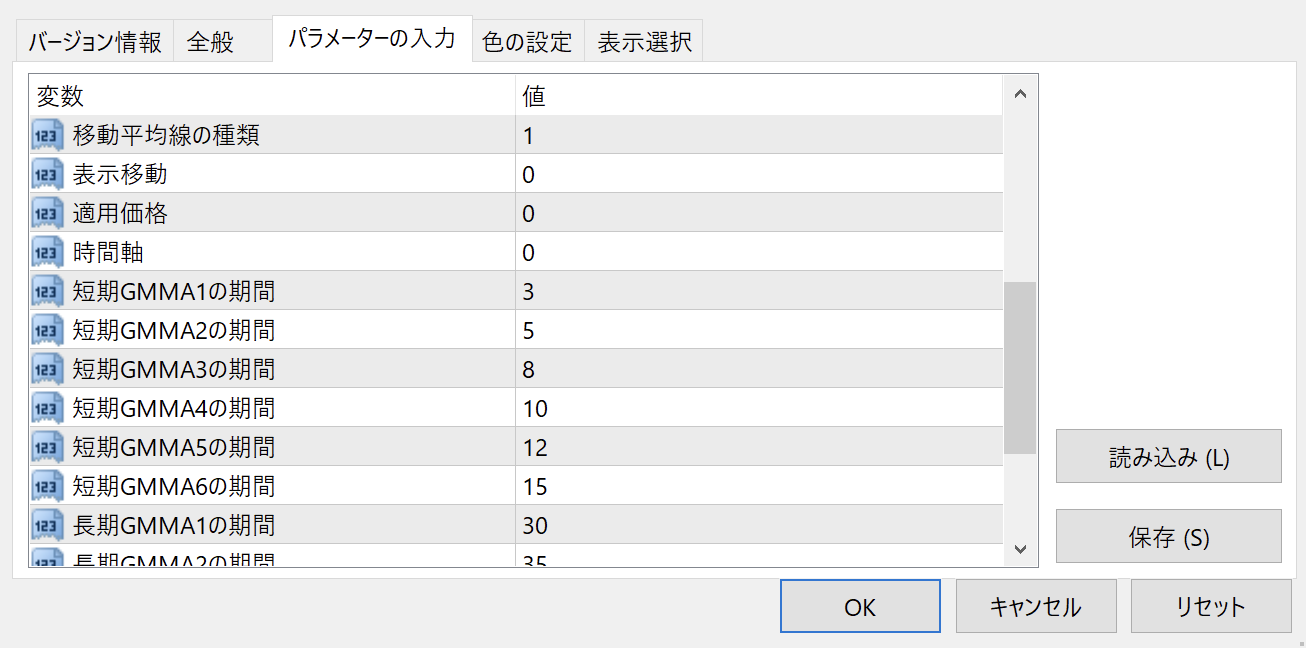Click the icon beside 長期GMMA1の期間
This screenshot has width=1306, height=648.
[48, 525]
